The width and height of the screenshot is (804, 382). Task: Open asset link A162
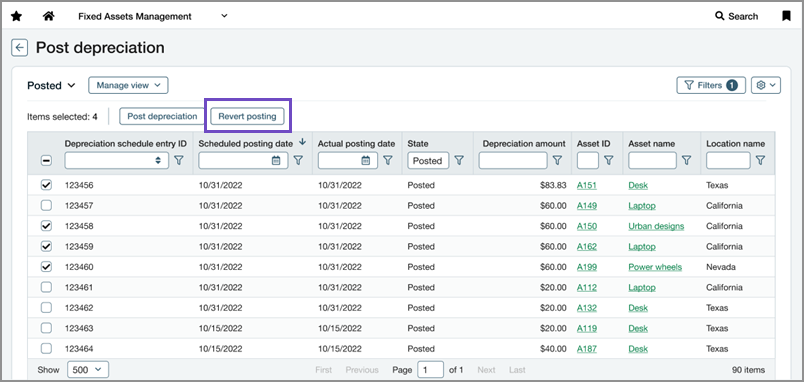587,247
